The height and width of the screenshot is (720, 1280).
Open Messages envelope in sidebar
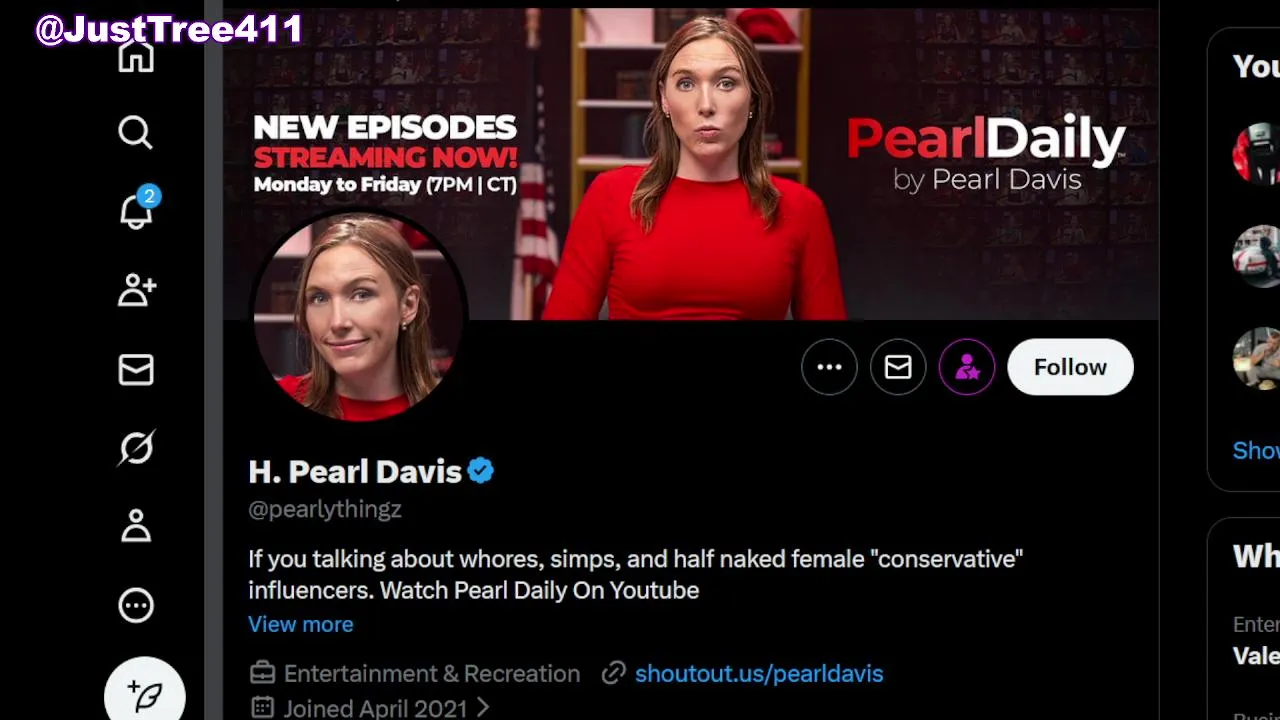point(136,369)
